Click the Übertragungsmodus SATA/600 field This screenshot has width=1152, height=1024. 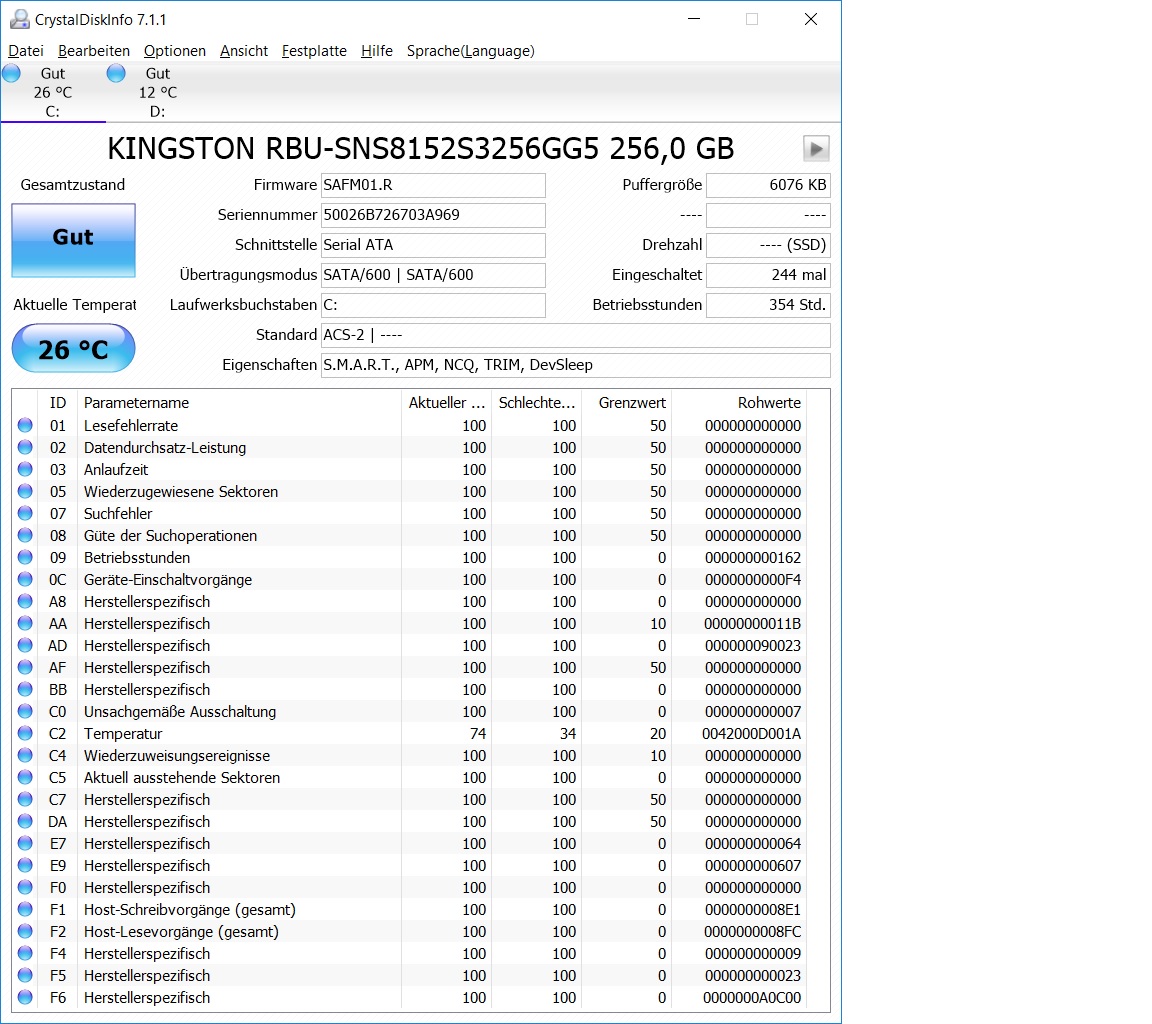[433, 275]
